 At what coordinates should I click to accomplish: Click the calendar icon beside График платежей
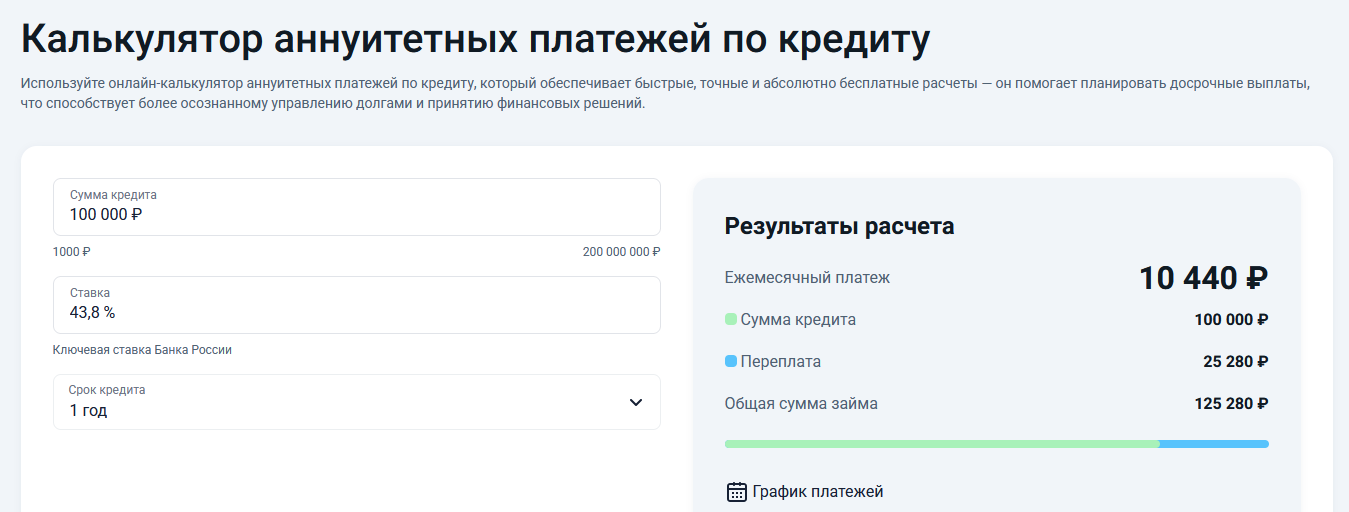(x=736, y=491)
